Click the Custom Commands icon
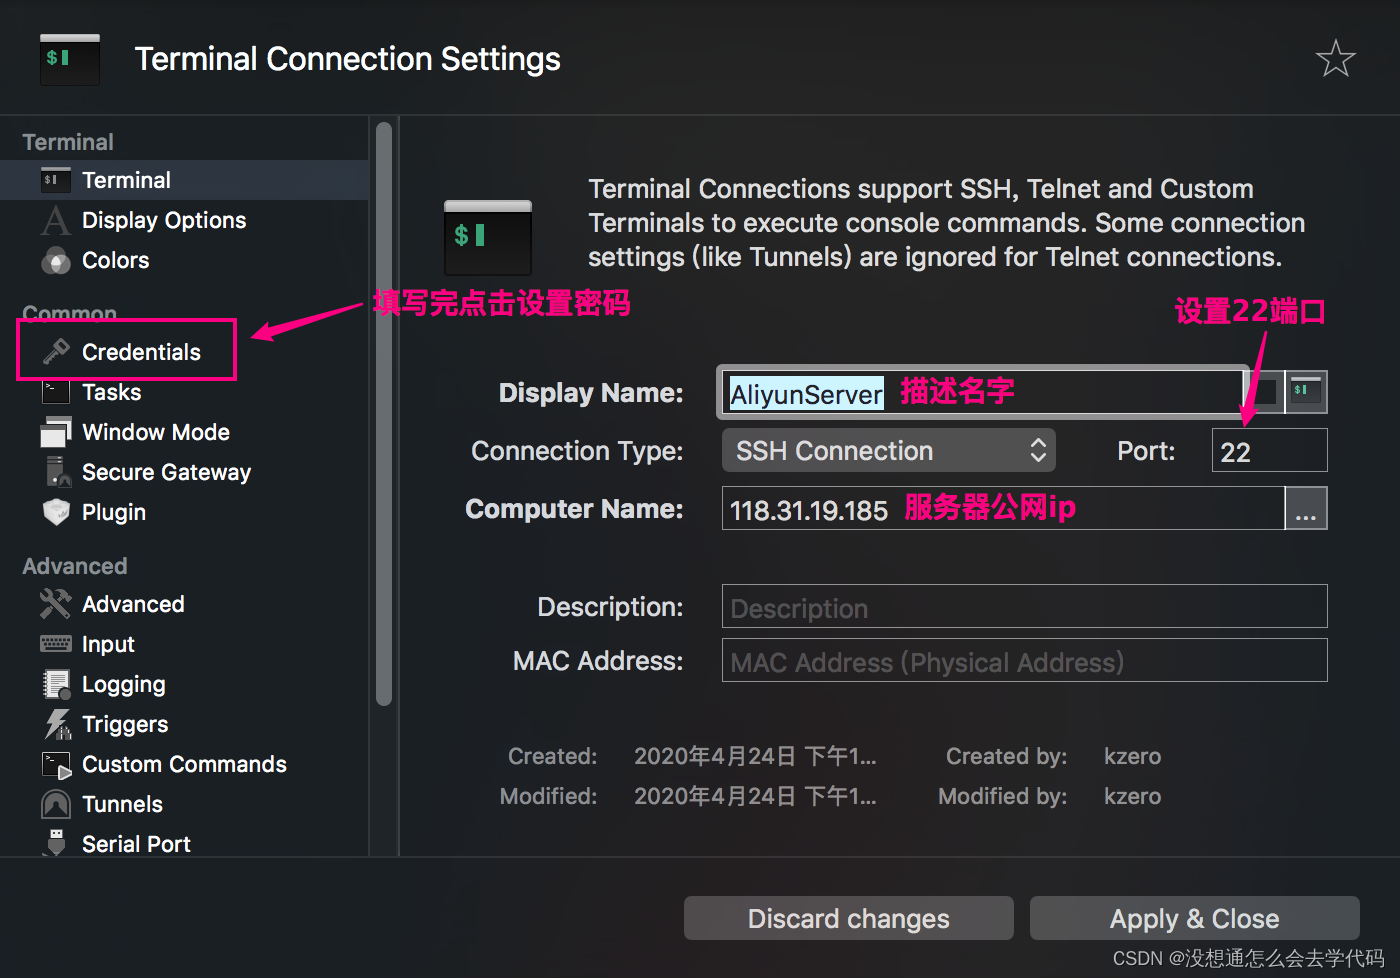Screen dimensions: 1400x978 point(56,765)
